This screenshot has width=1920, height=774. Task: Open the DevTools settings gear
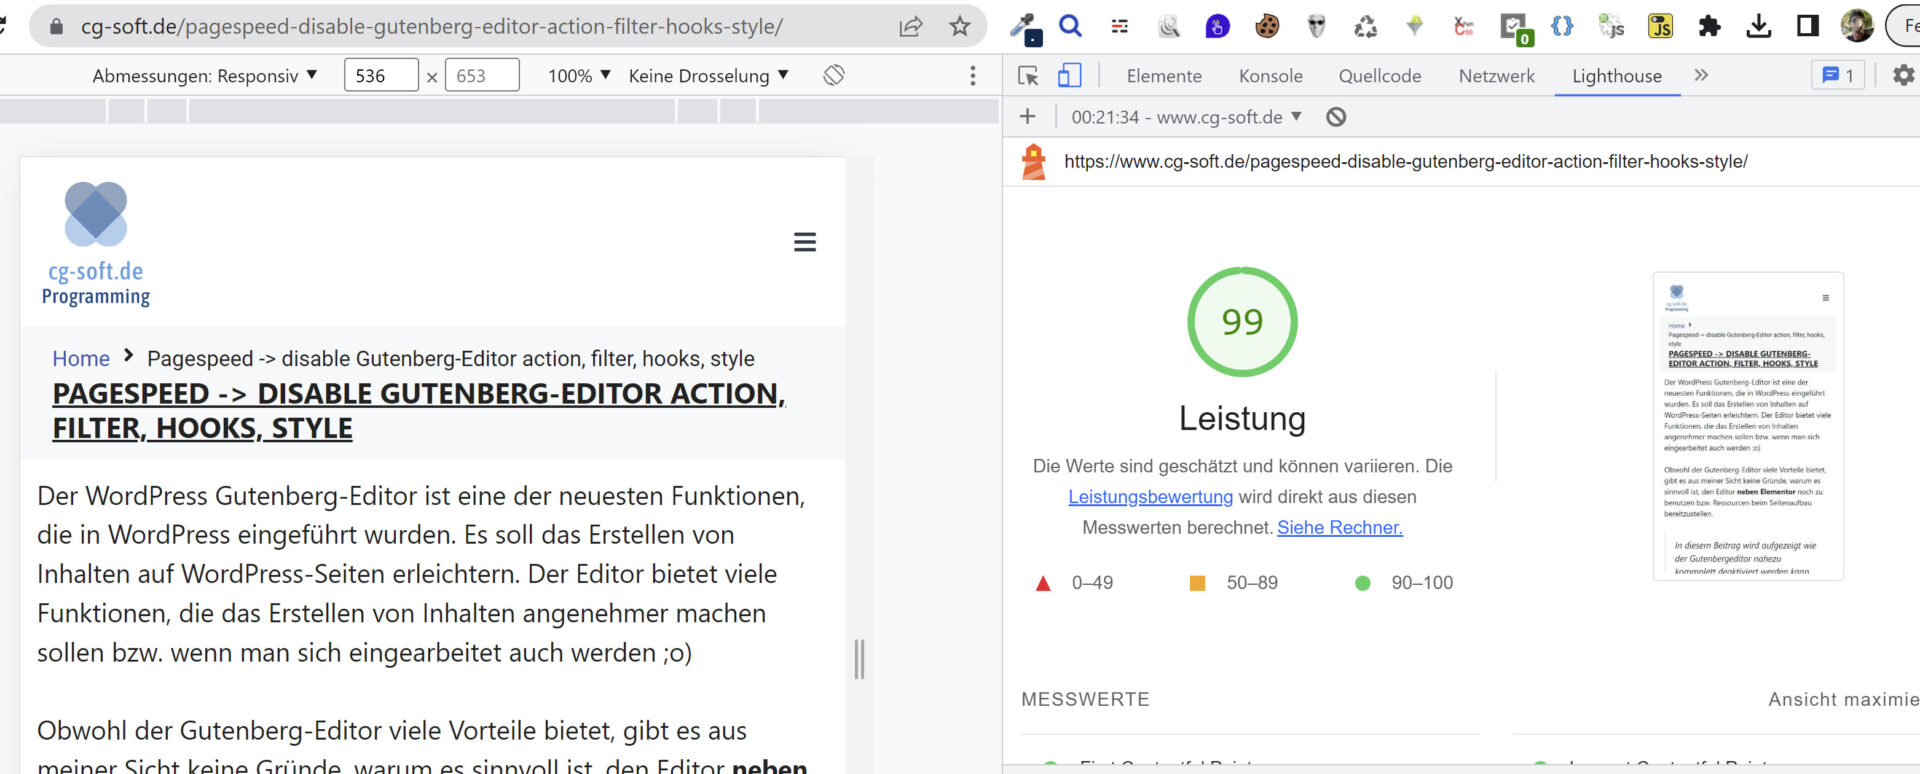pos(1904,75)
